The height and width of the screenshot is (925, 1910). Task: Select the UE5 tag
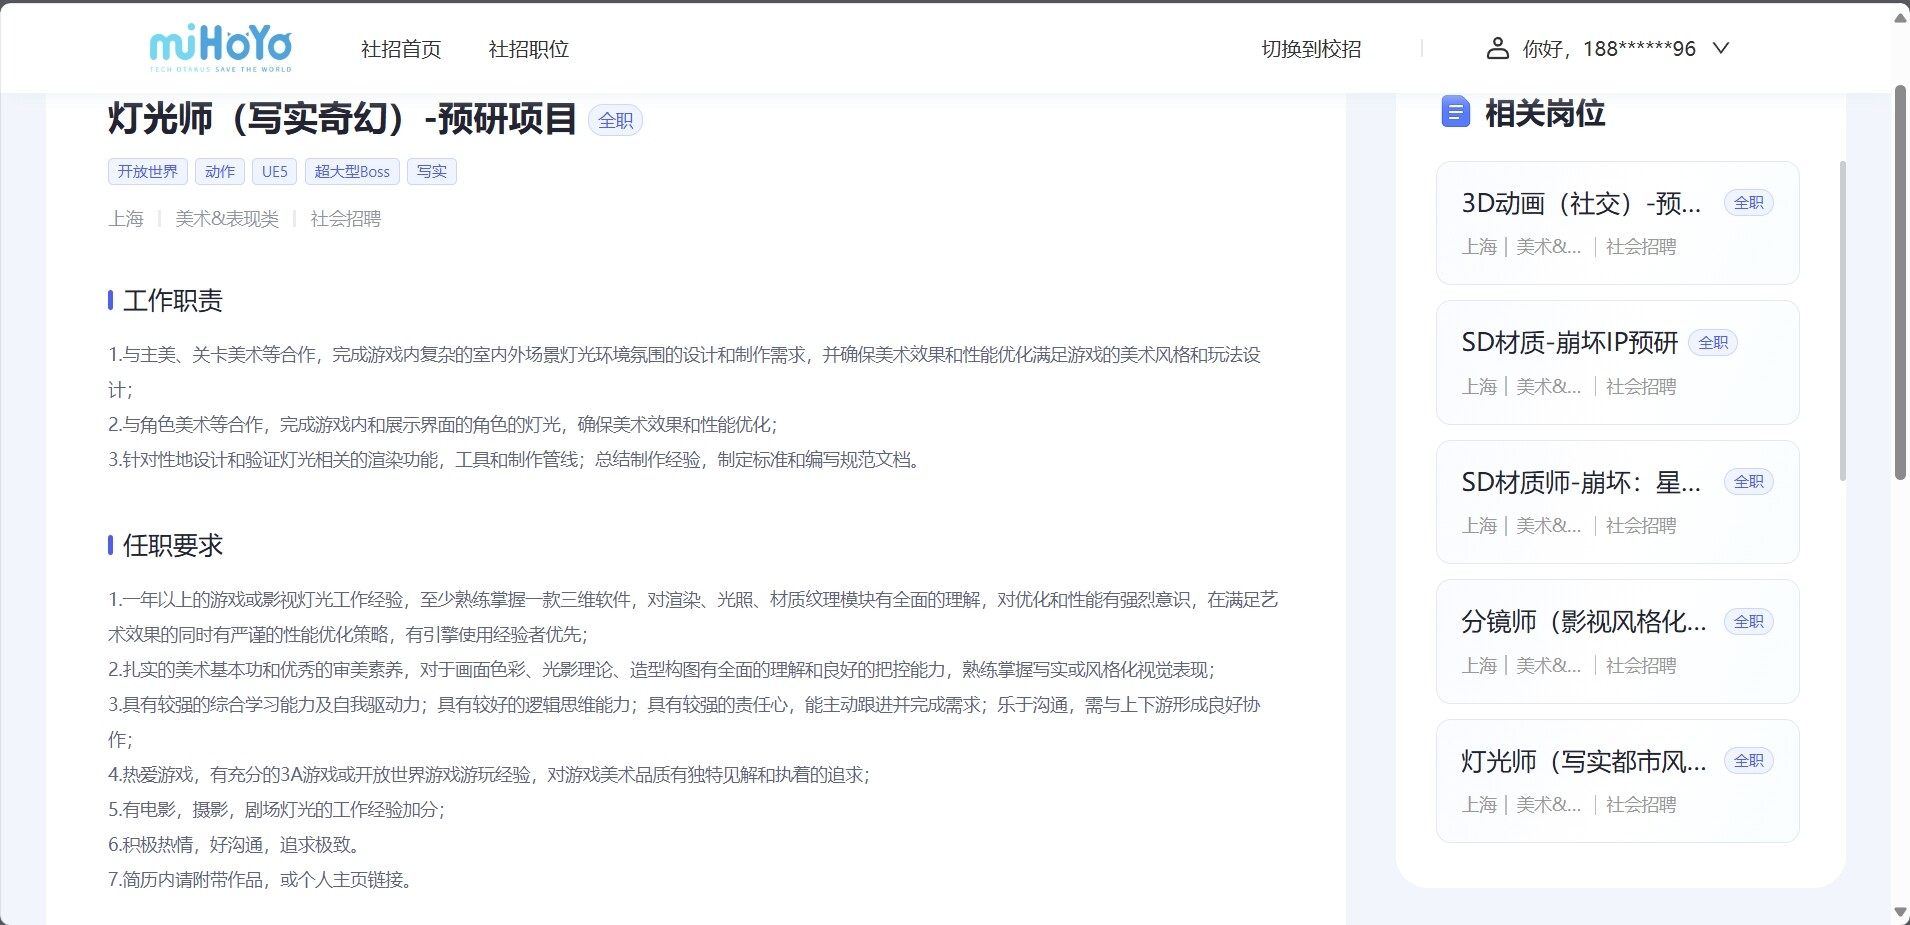click(274, 172)
